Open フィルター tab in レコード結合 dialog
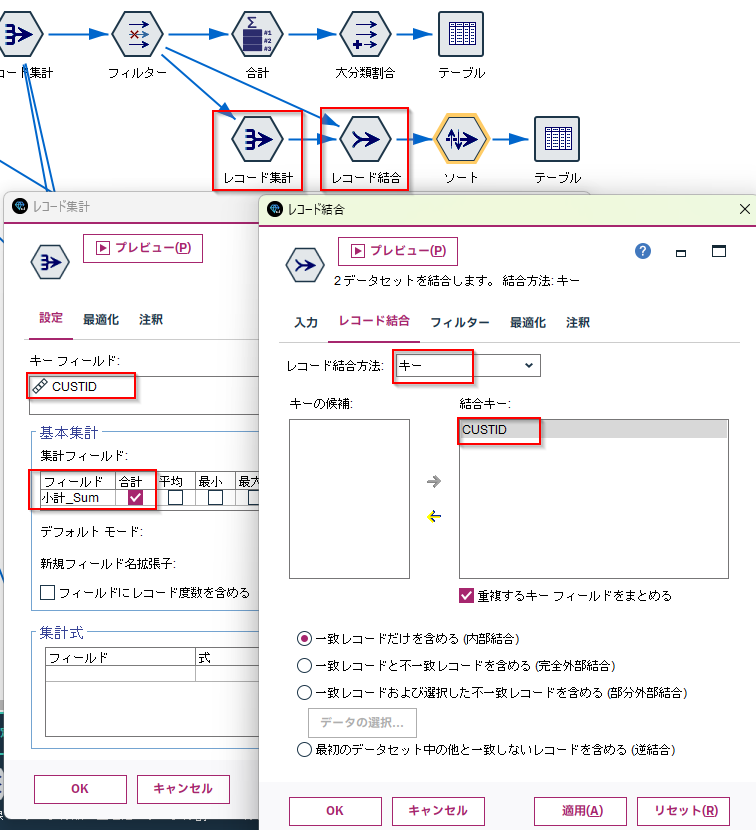 (460, 322)
